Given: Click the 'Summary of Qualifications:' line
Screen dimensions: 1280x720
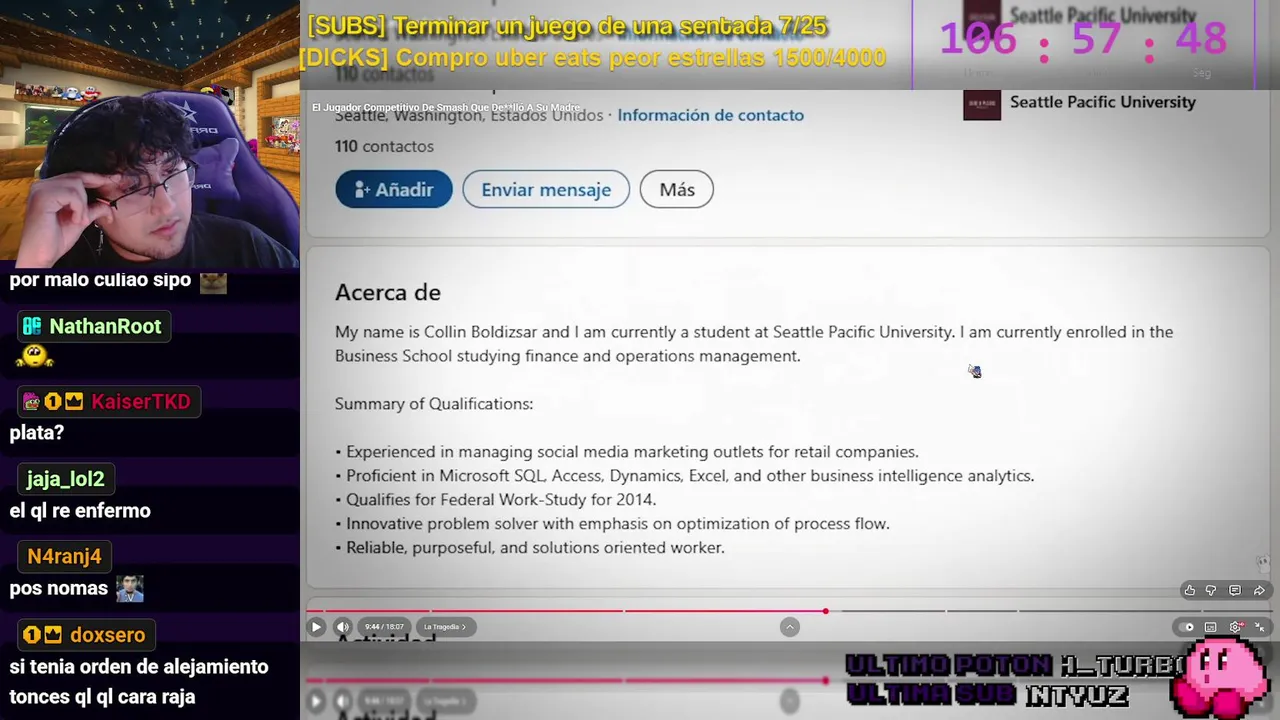Looking at the screenshot, I should [x=434, y=404].
